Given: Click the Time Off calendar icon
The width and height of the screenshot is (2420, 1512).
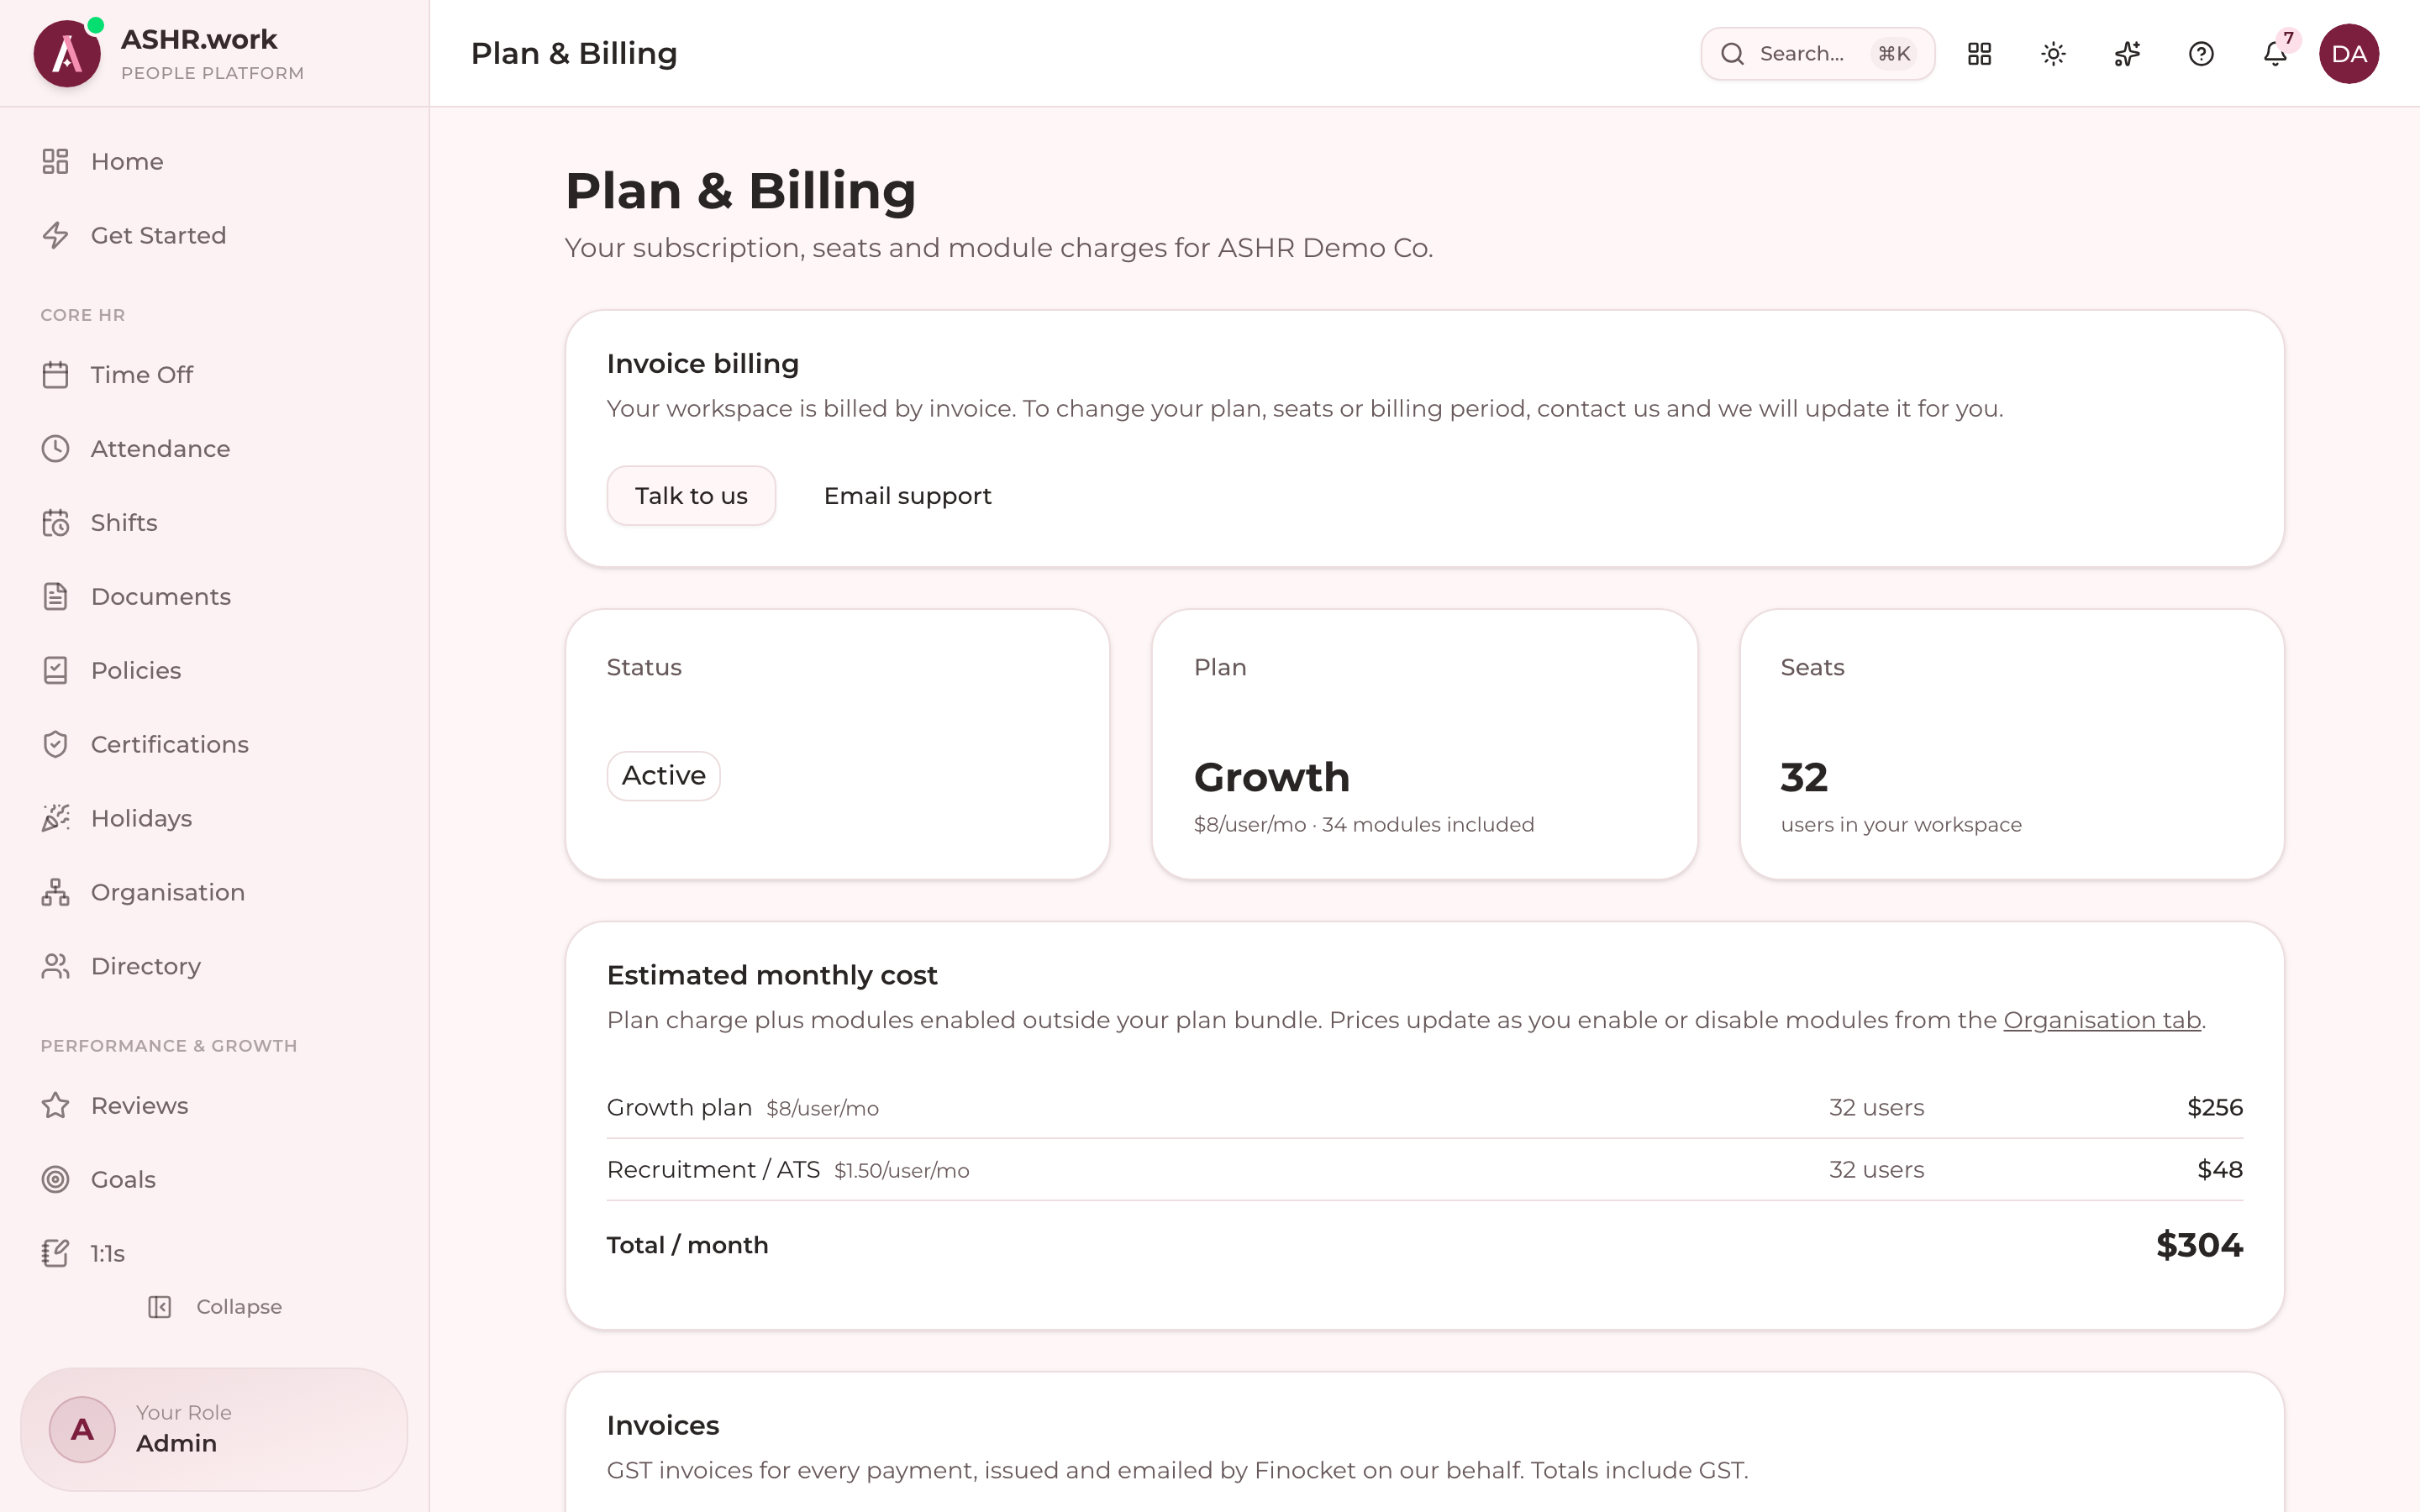Looking at the screenshot, I should tap(56, 375).
